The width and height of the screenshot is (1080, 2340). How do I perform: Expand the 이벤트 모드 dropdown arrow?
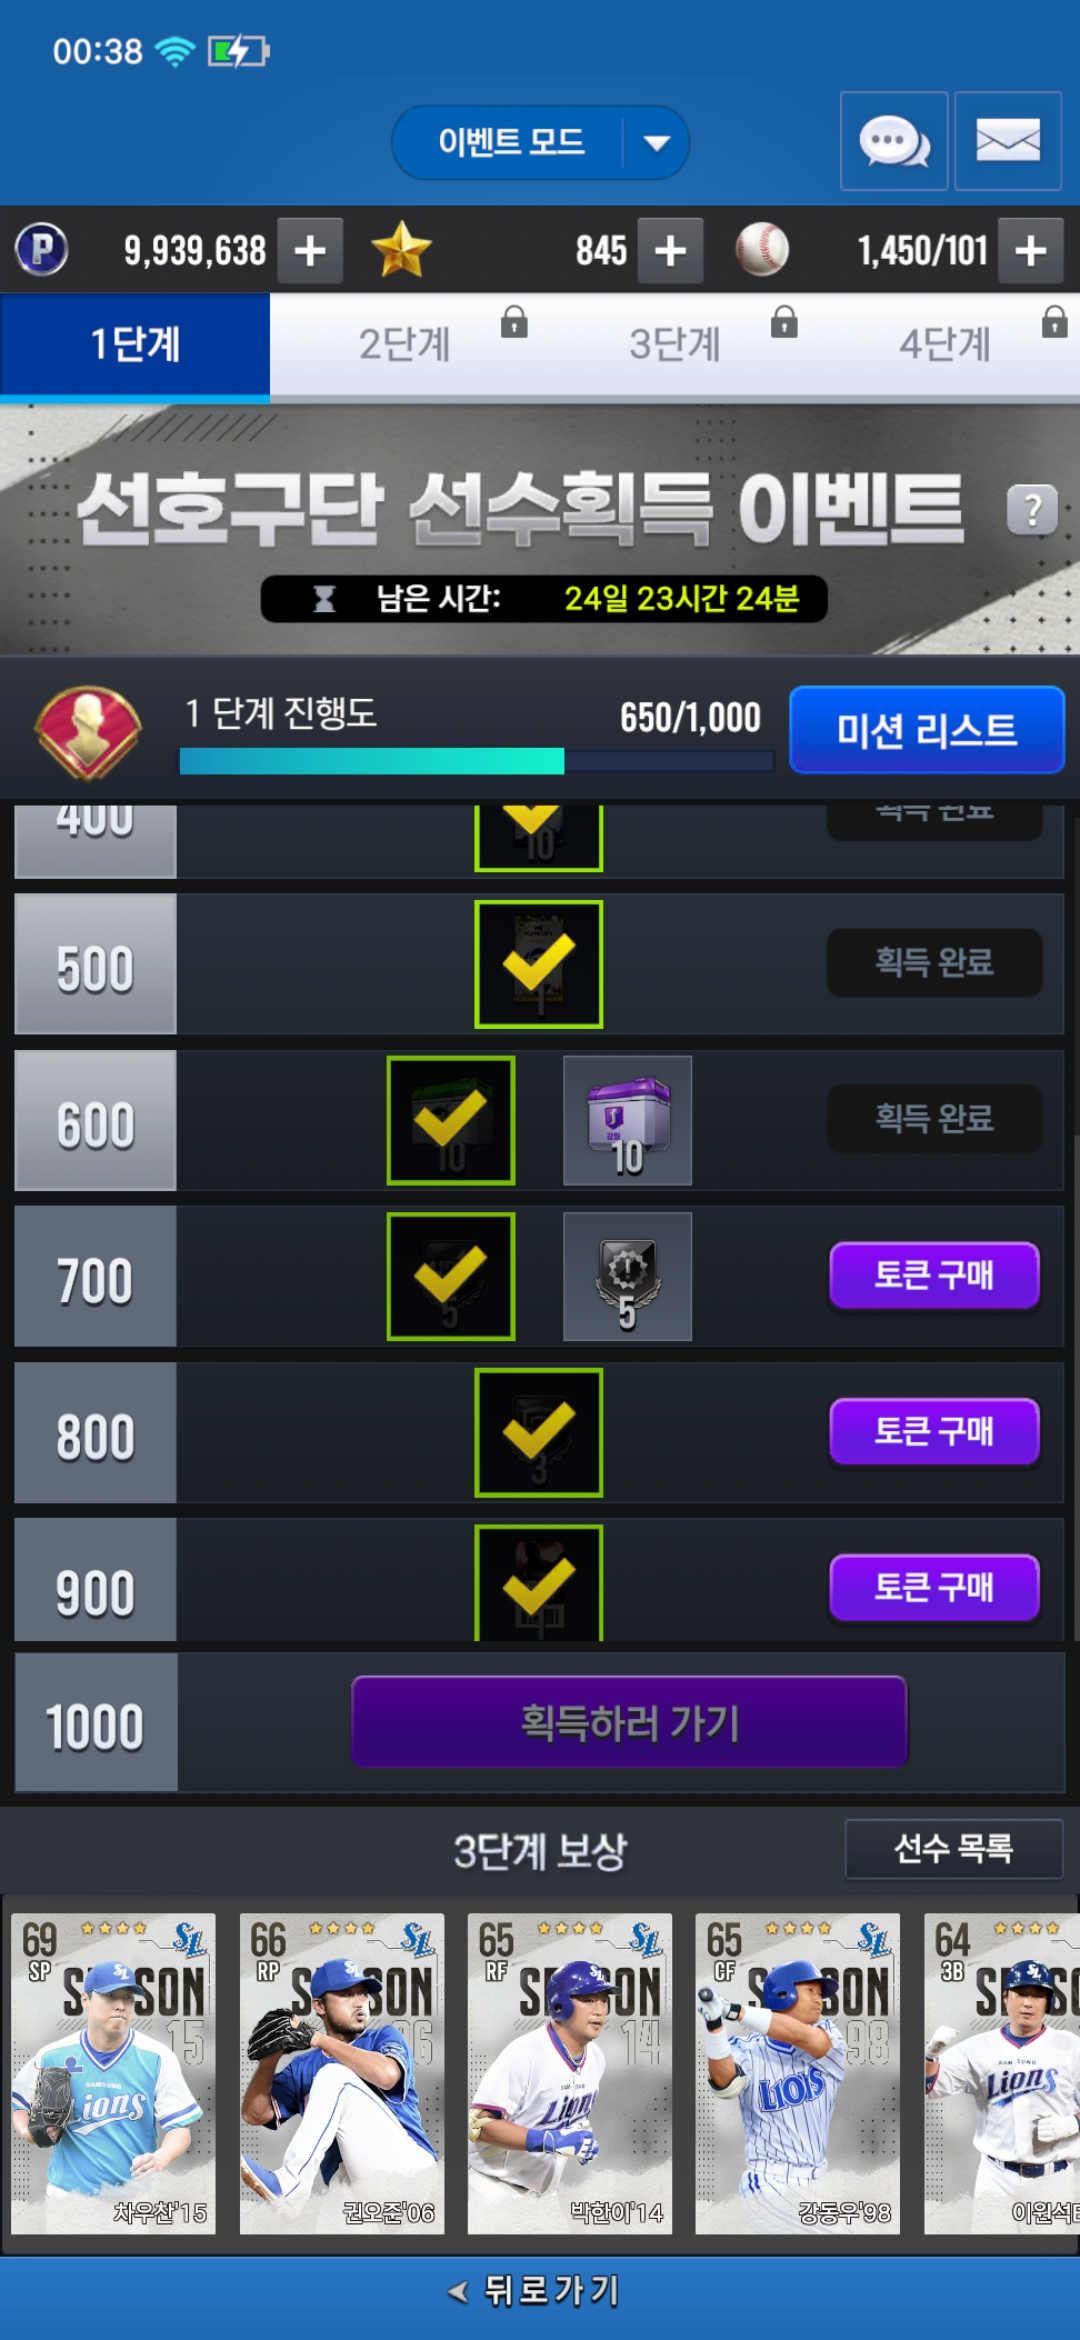point(657,143)
